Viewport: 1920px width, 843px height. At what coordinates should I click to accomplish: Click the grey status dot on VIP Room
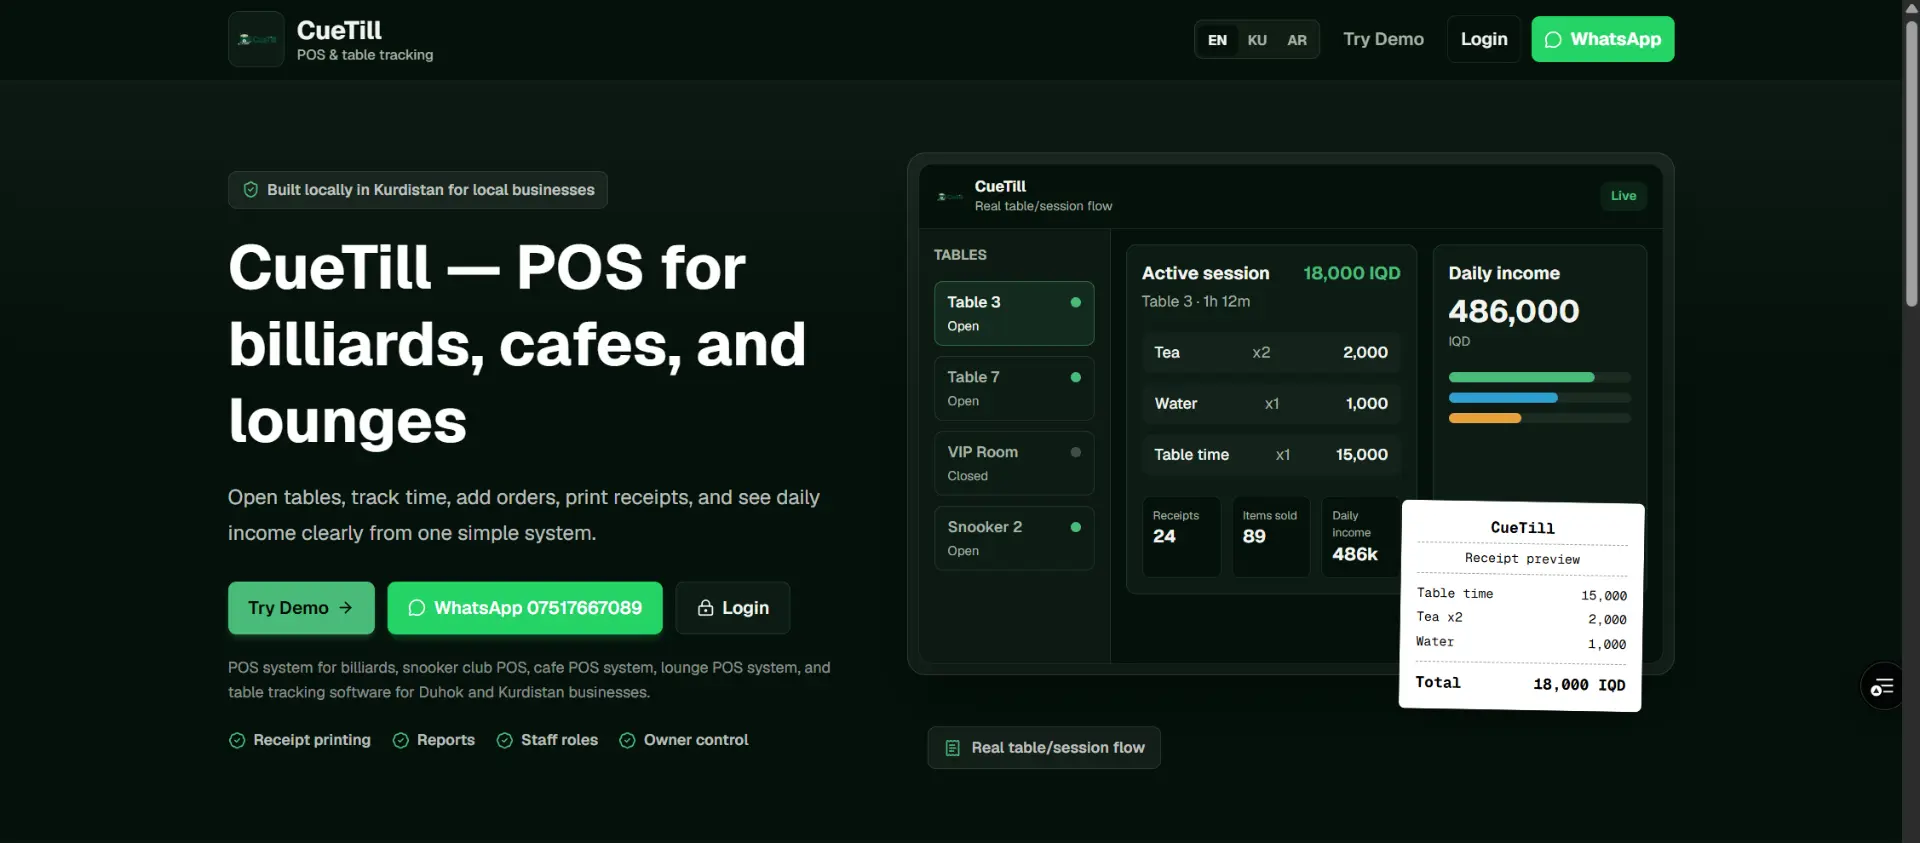coord(1076,452)
